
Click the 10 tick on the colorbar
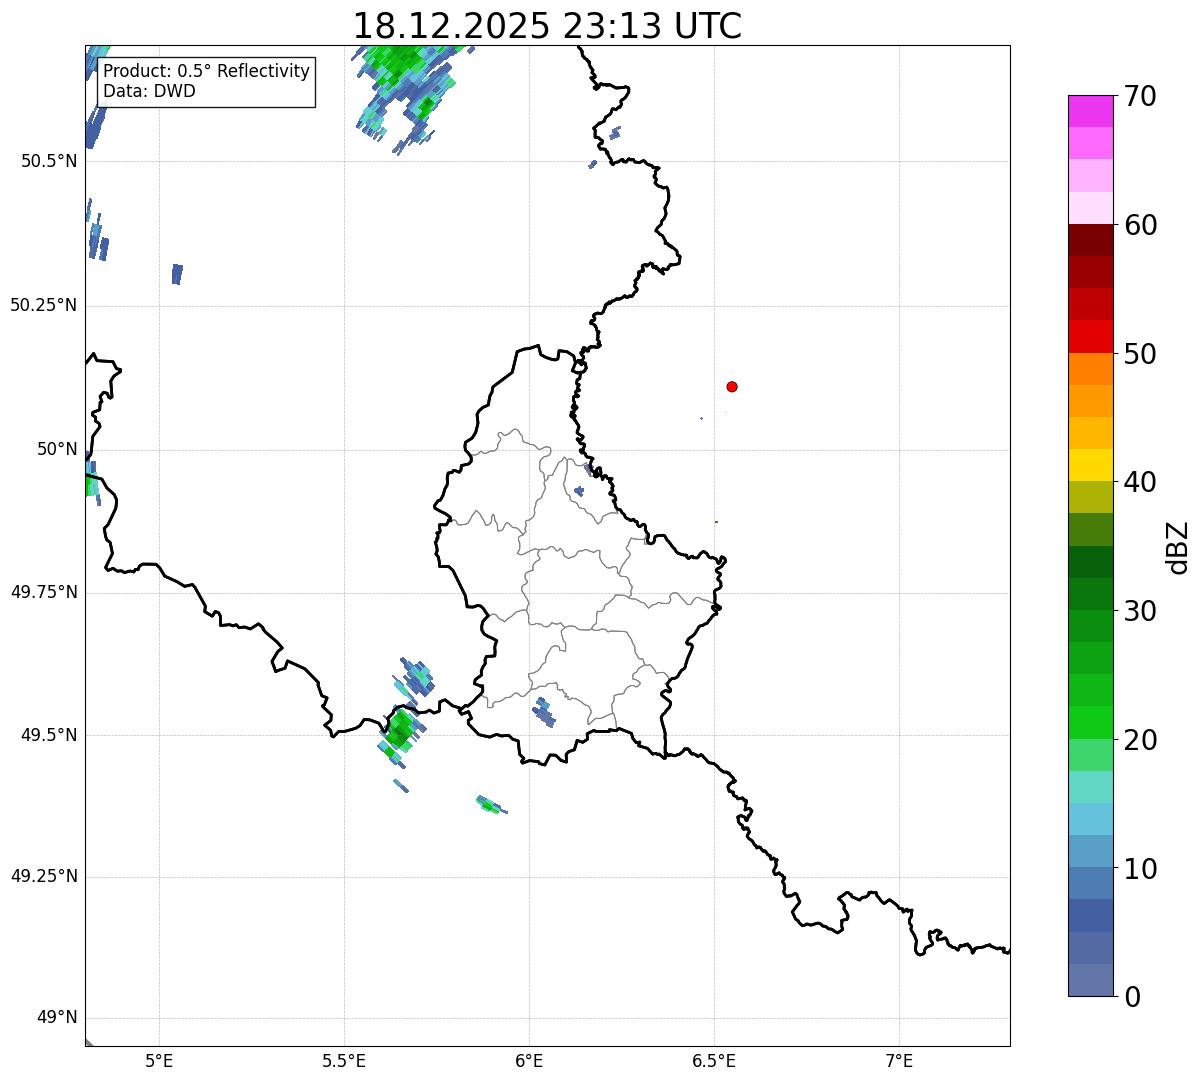coord(1140,869)
